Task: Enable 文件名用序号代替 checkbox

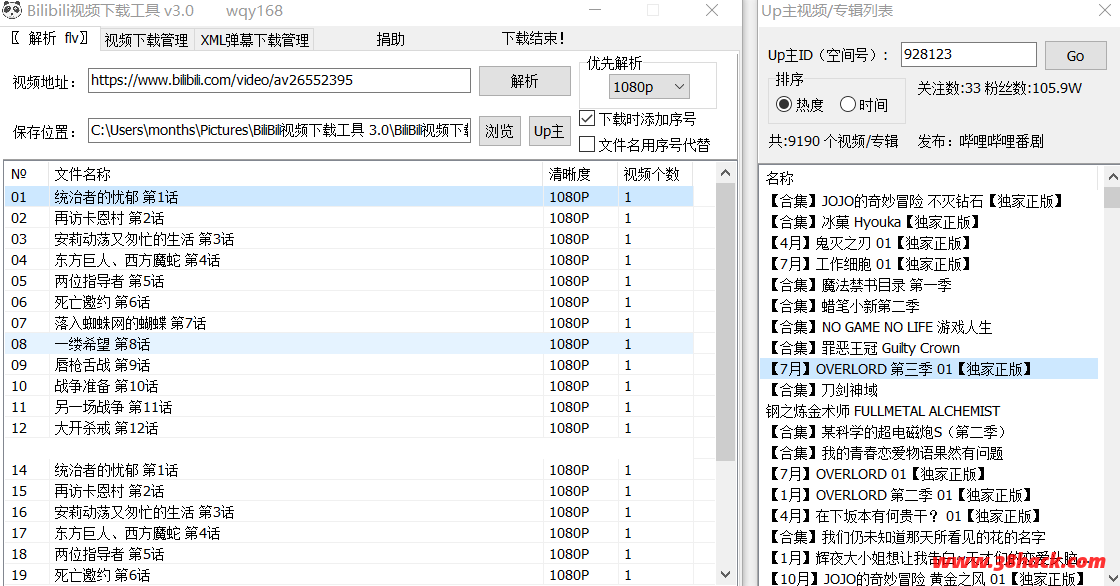Action: [587, 144]
